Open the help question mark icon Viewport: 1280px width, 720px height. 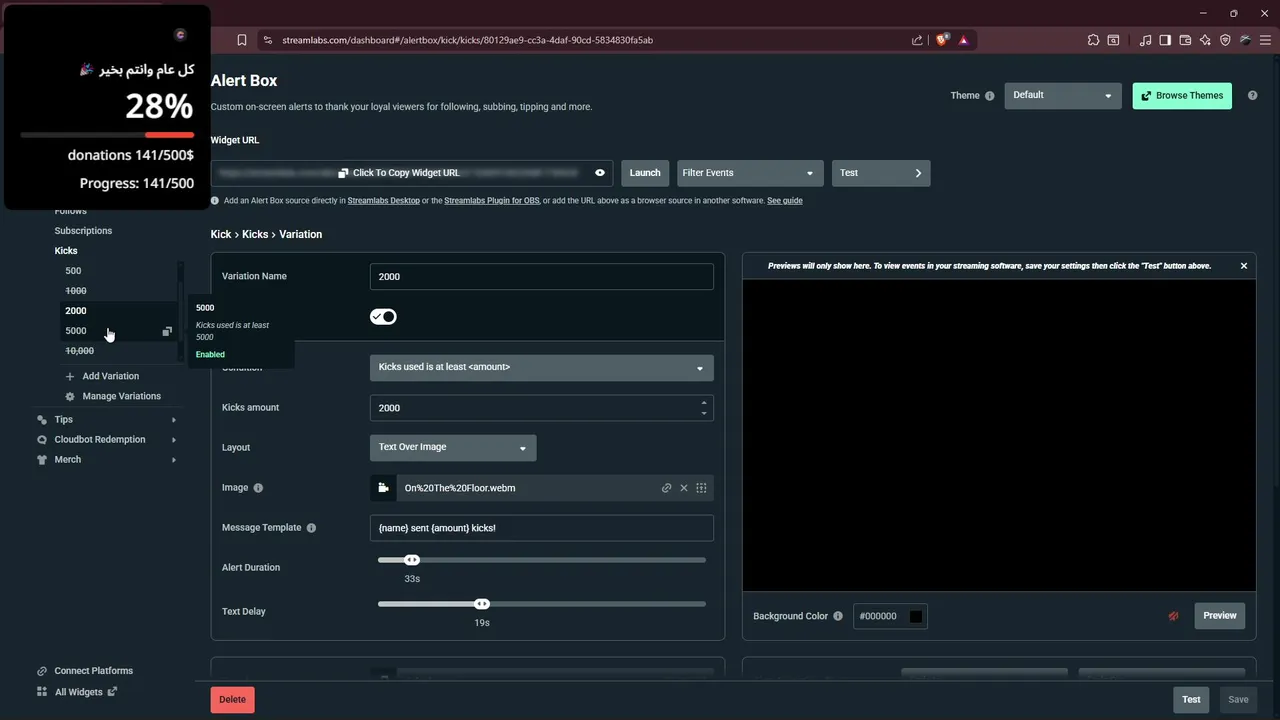coord(1252,96)
